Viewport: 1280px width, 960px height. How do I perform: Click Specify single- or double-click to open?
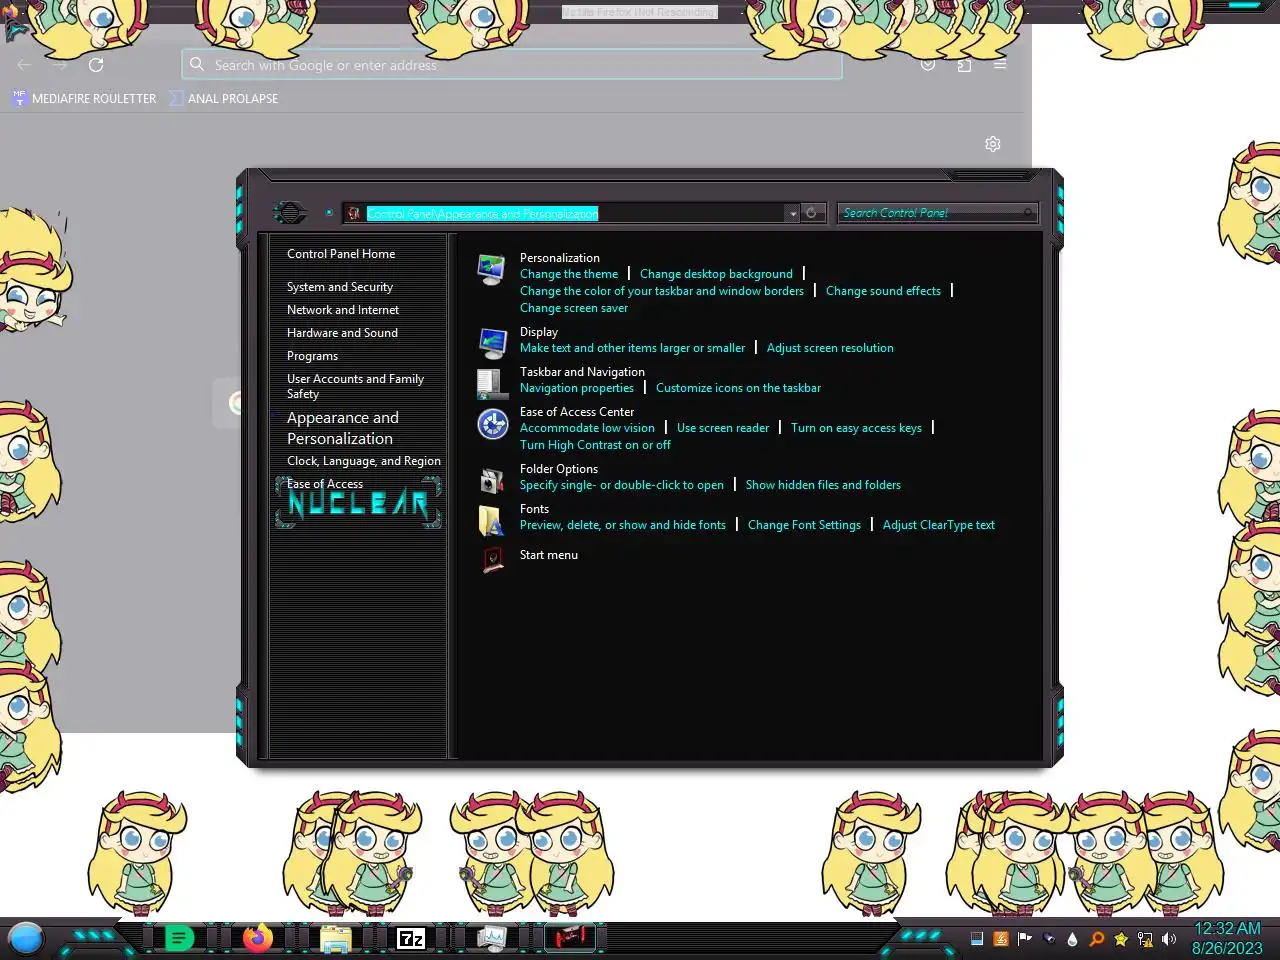622,485
